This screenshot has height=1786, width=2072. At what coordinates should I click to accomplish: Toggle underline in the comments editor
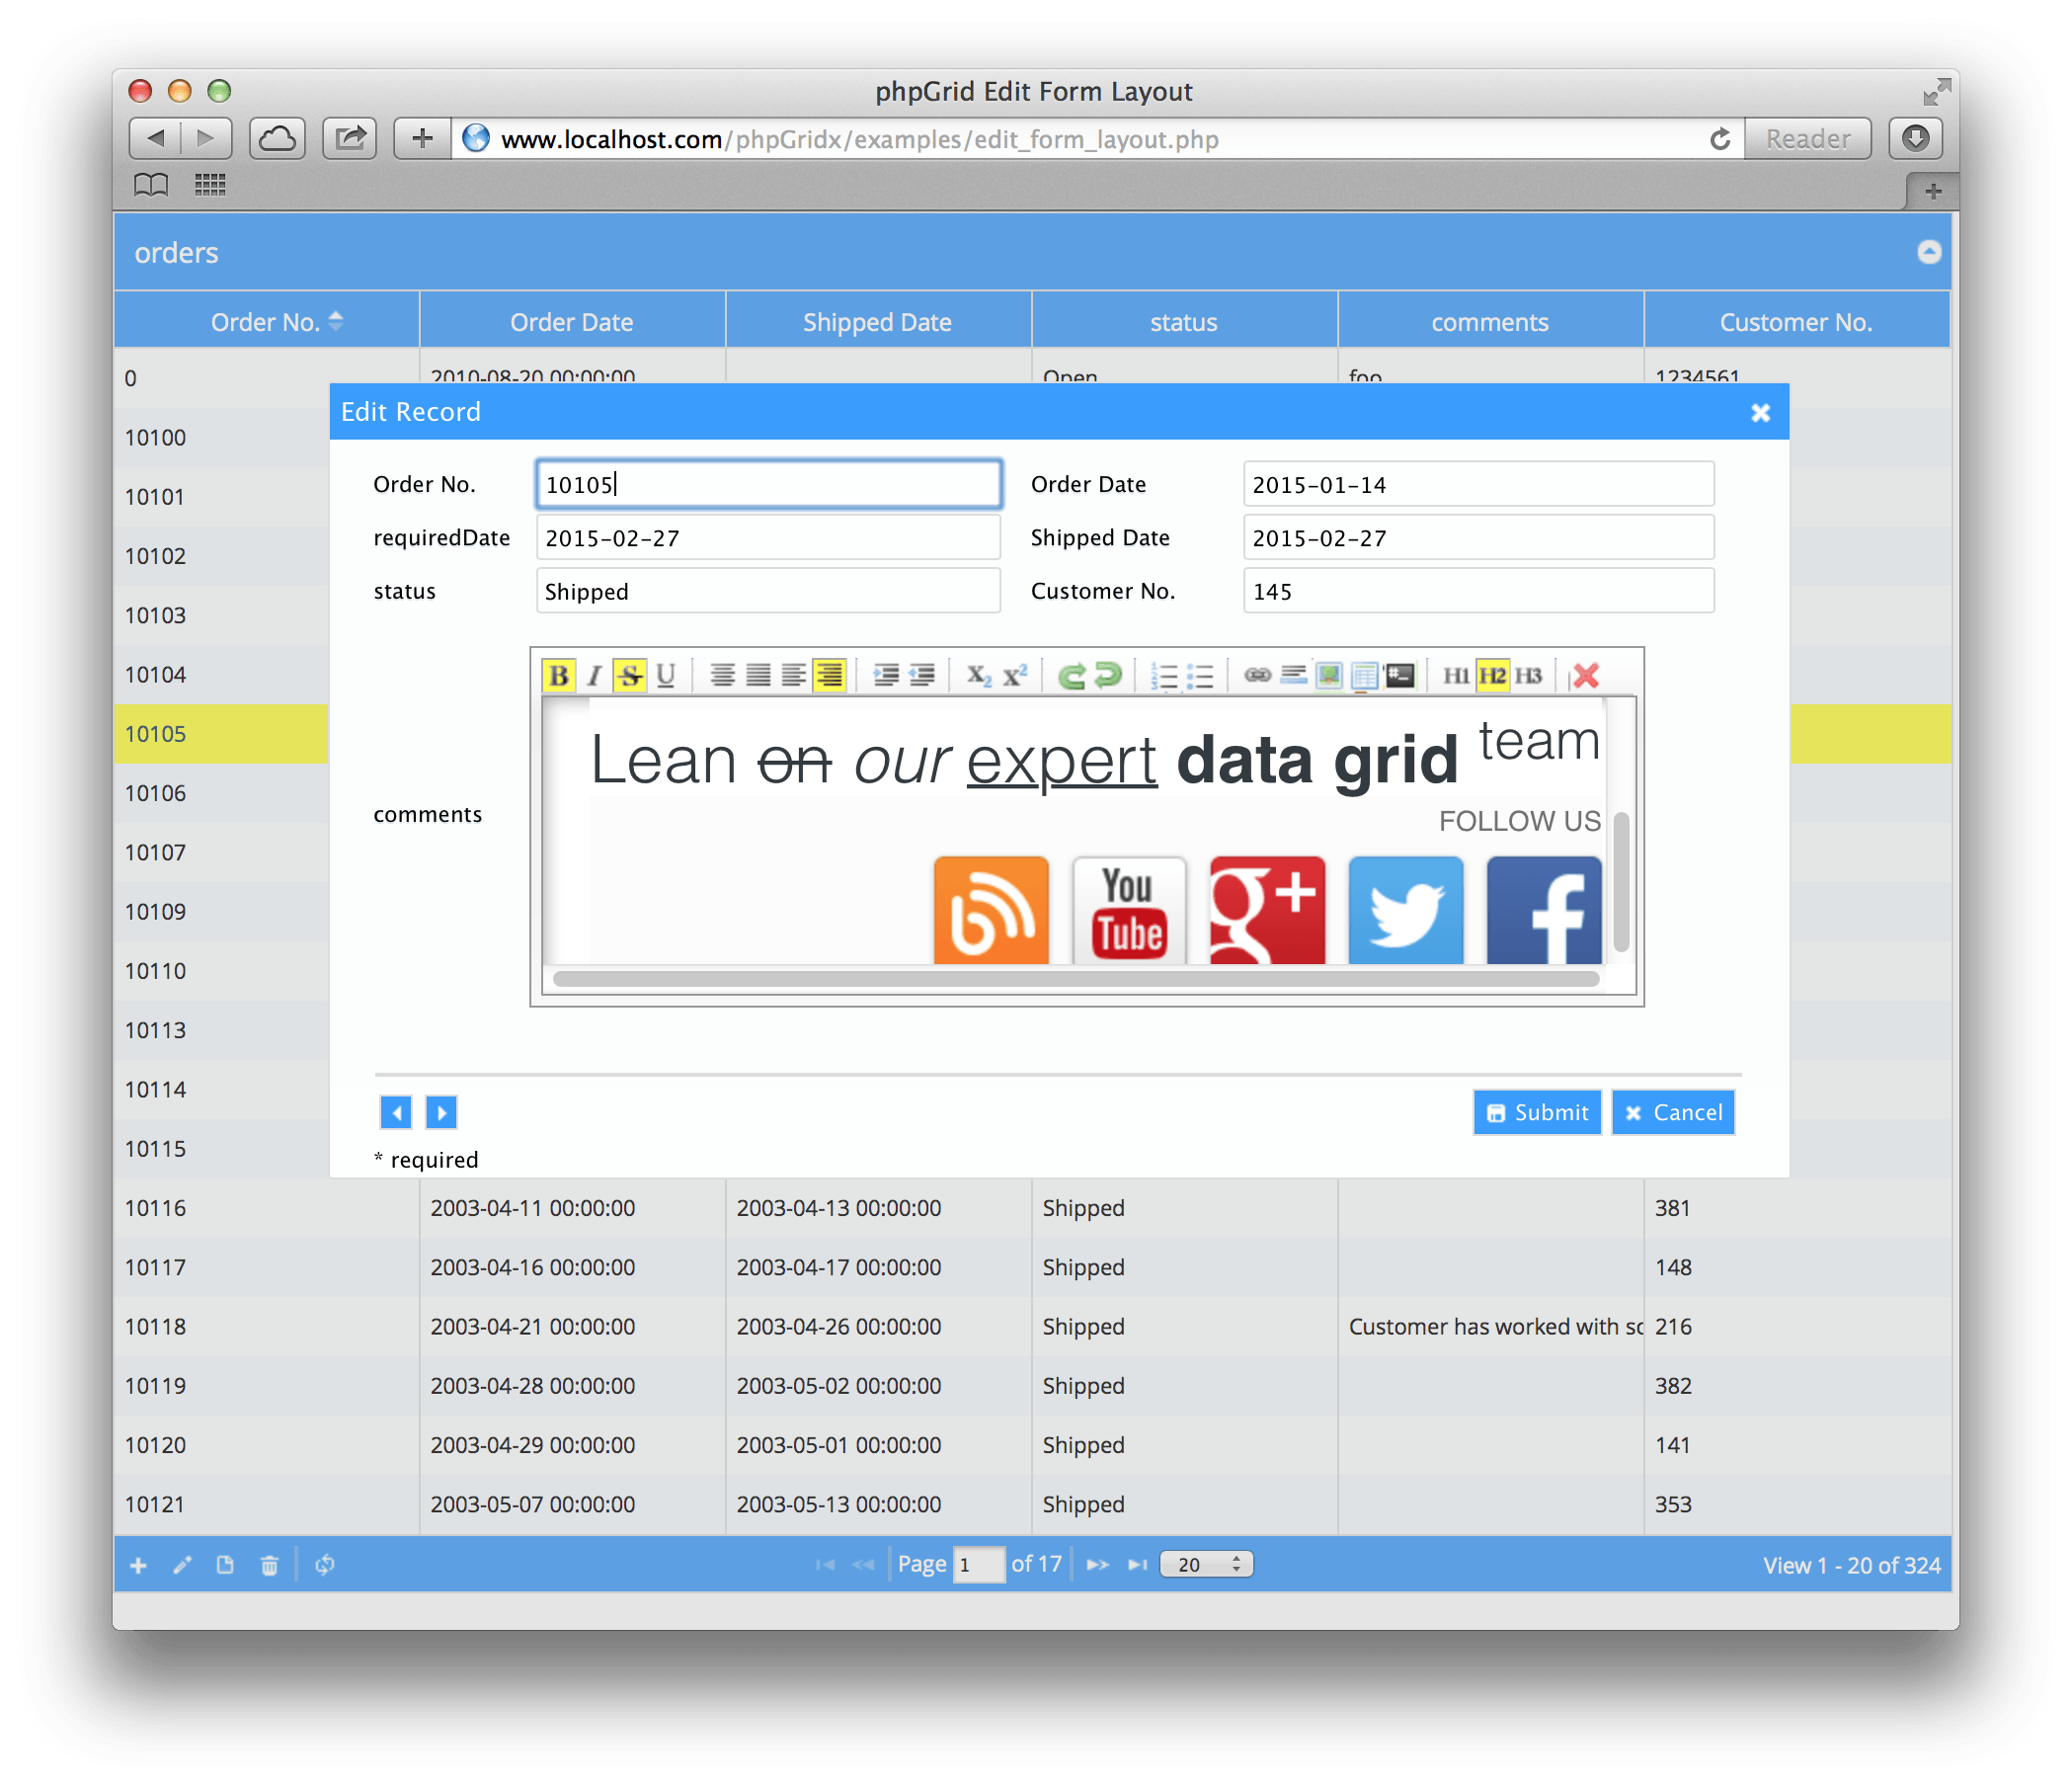[x=665, y=676]
